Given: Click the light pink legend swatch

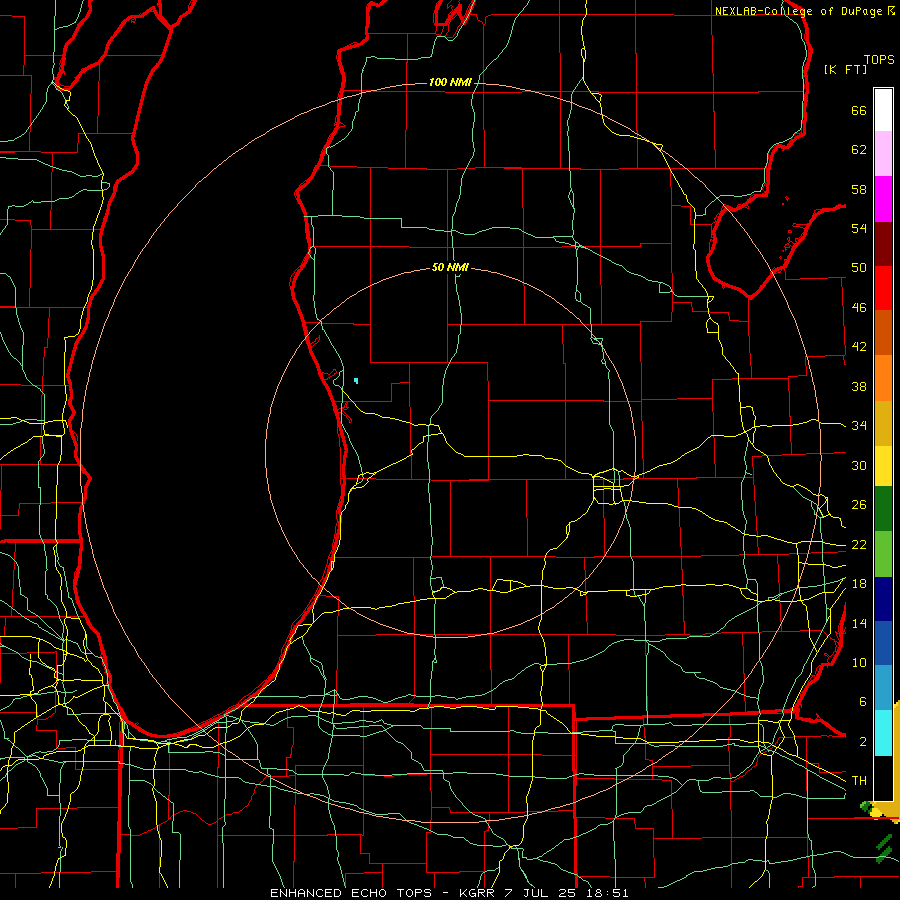Looking at the screenshot, I should click(x=883, y=154).
